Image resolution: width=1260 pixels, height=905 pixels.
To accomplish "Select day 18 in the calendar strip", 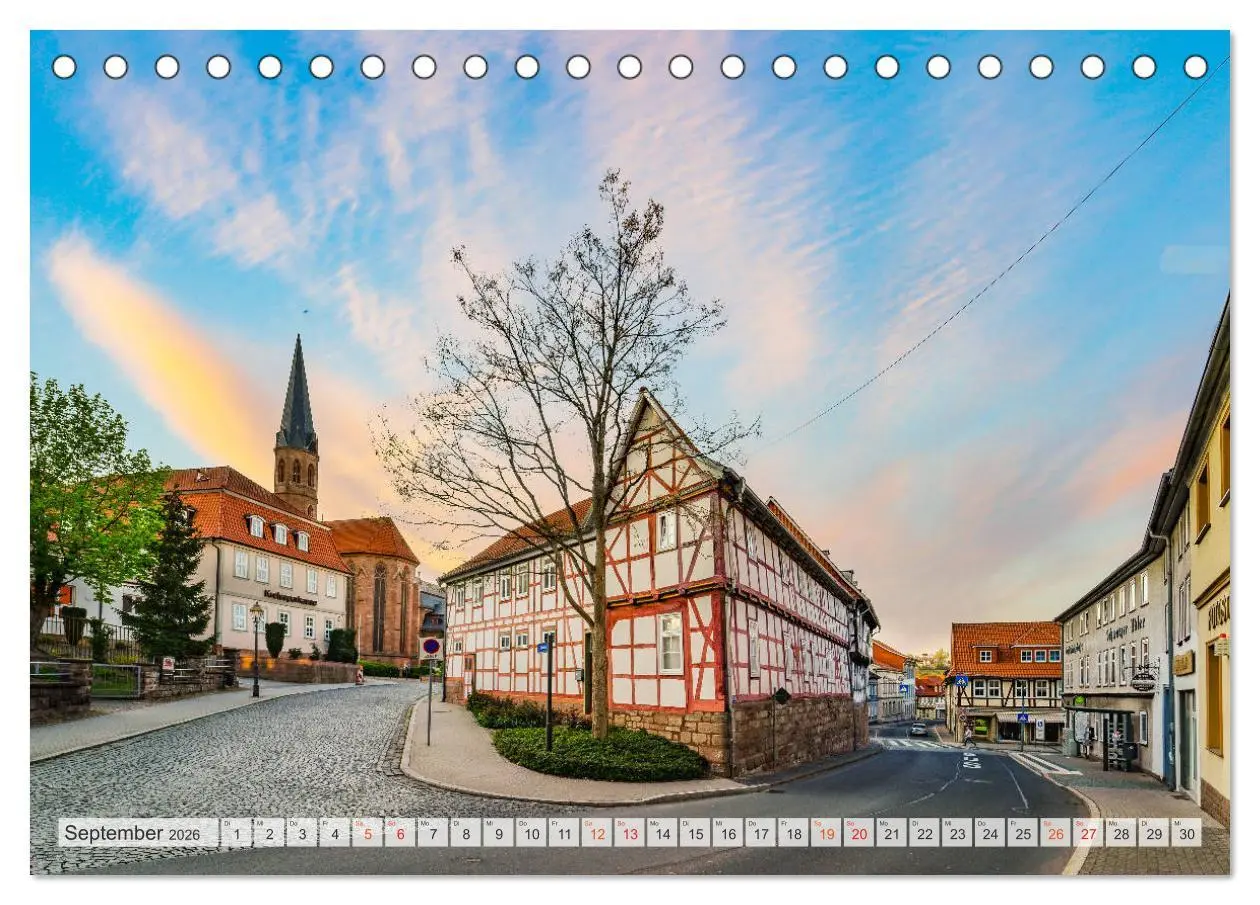I will coord(793,833).
